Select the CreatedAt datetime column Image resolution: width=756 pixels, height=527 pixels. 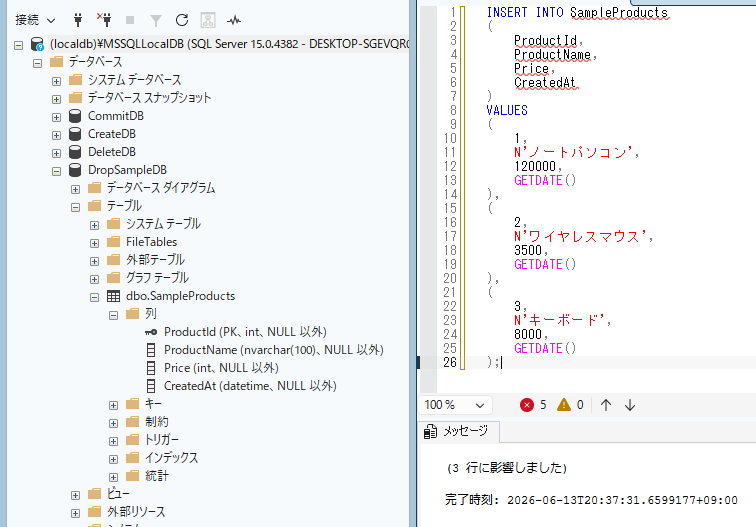[x=250, y=386]
